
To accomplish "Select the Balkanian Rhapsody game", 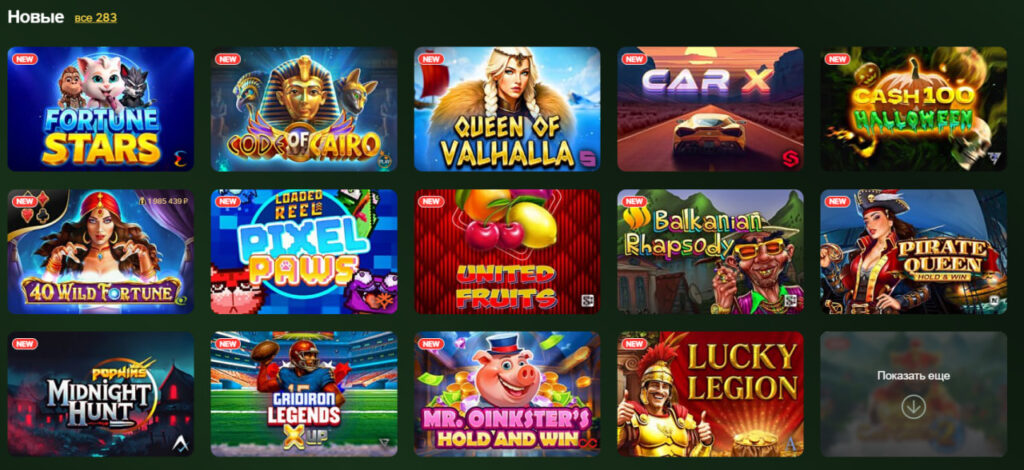I will click(711, 251).
